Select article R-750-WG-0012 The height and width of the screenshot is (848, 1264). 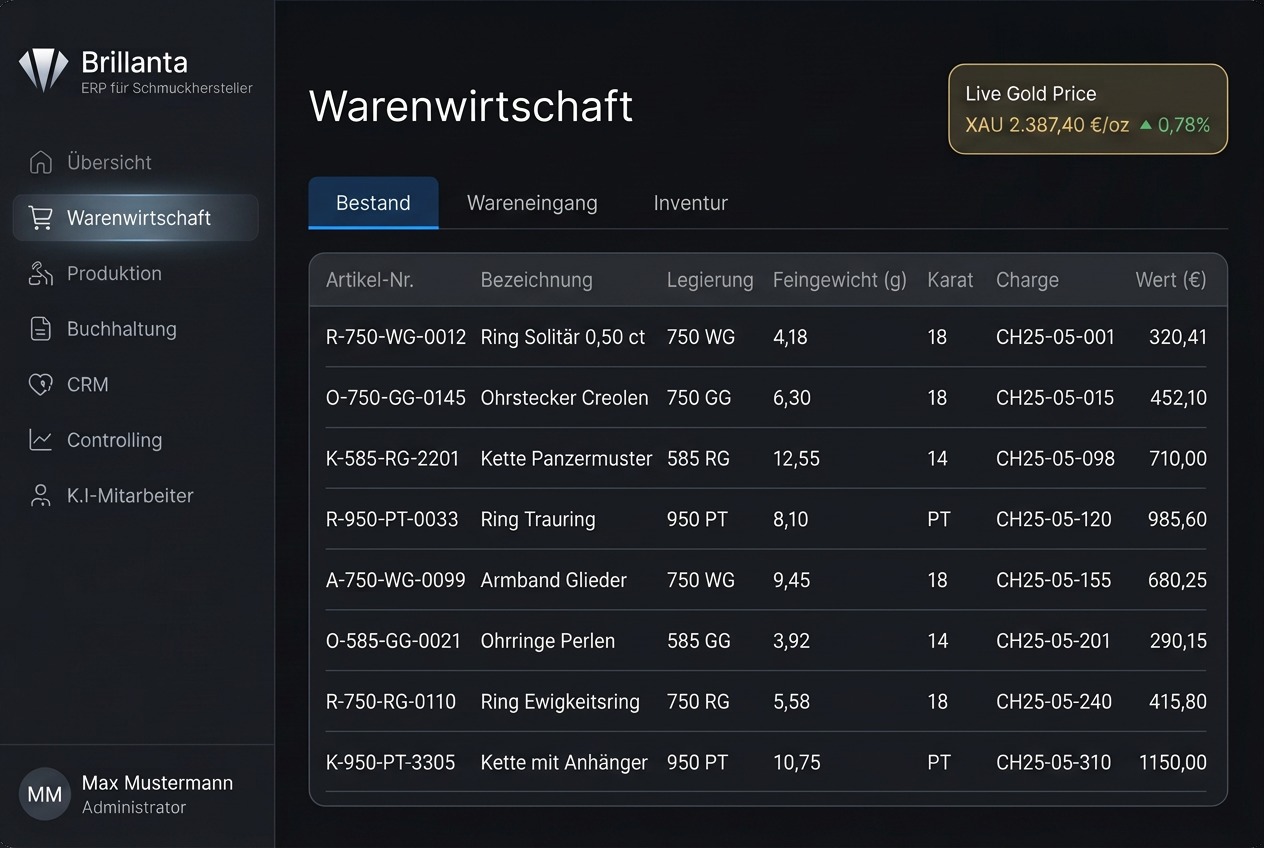point(396,337)
